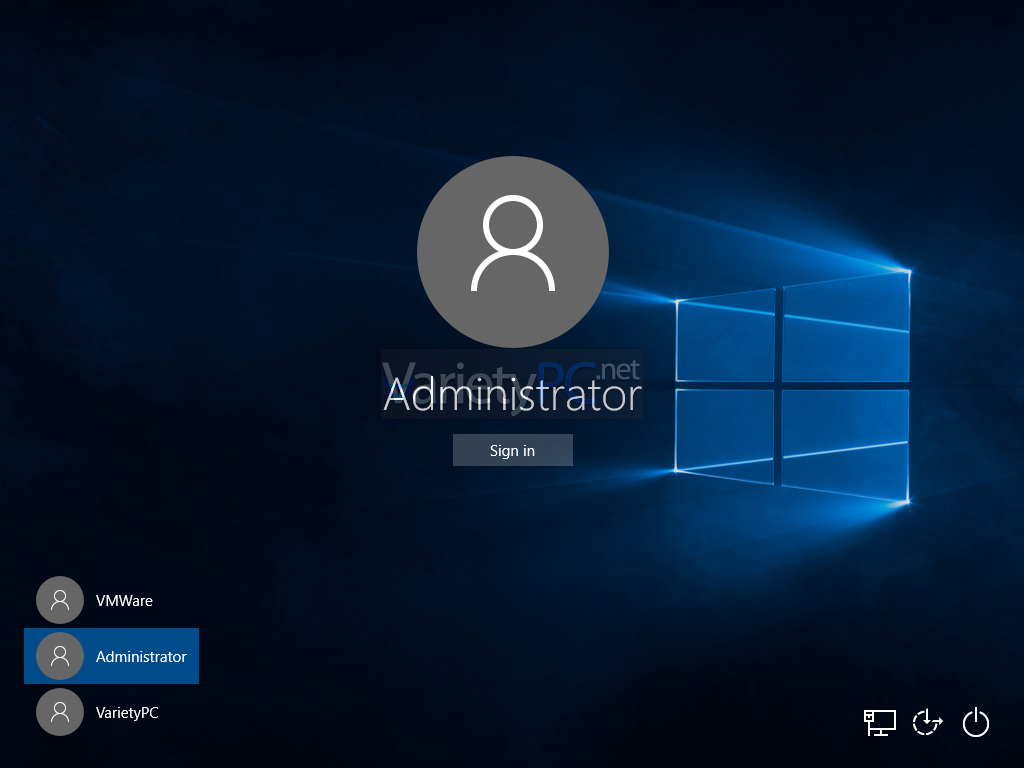Click the person silhouette in the large avatar
The height and width of the screenshot is (768, 1024).
click(512, 245)
